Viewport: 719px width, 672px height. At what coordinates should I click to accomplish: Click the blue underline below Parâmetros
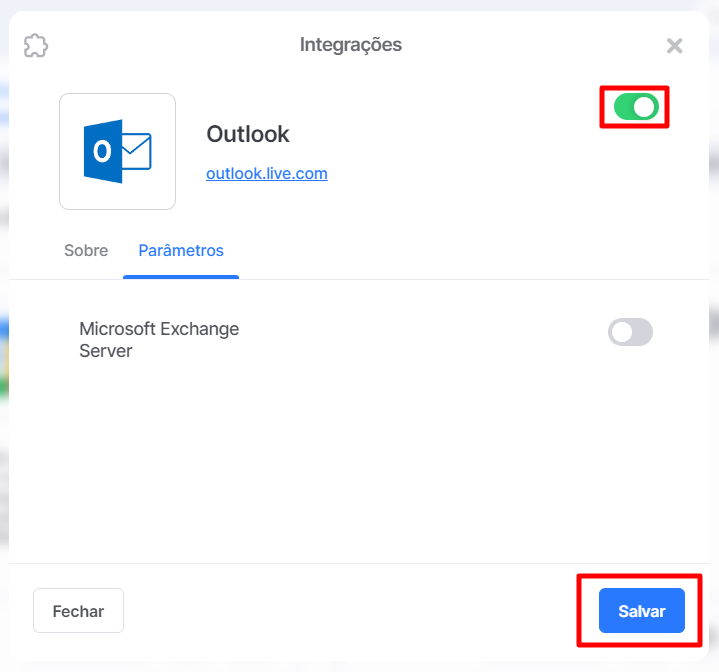(x=181, y=277)
